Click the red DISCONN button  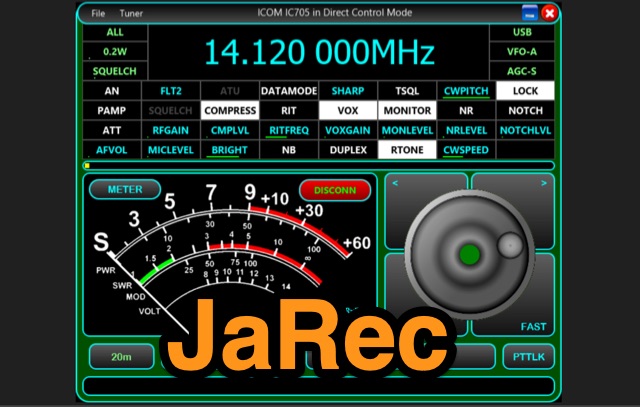[x=335, y=189]
